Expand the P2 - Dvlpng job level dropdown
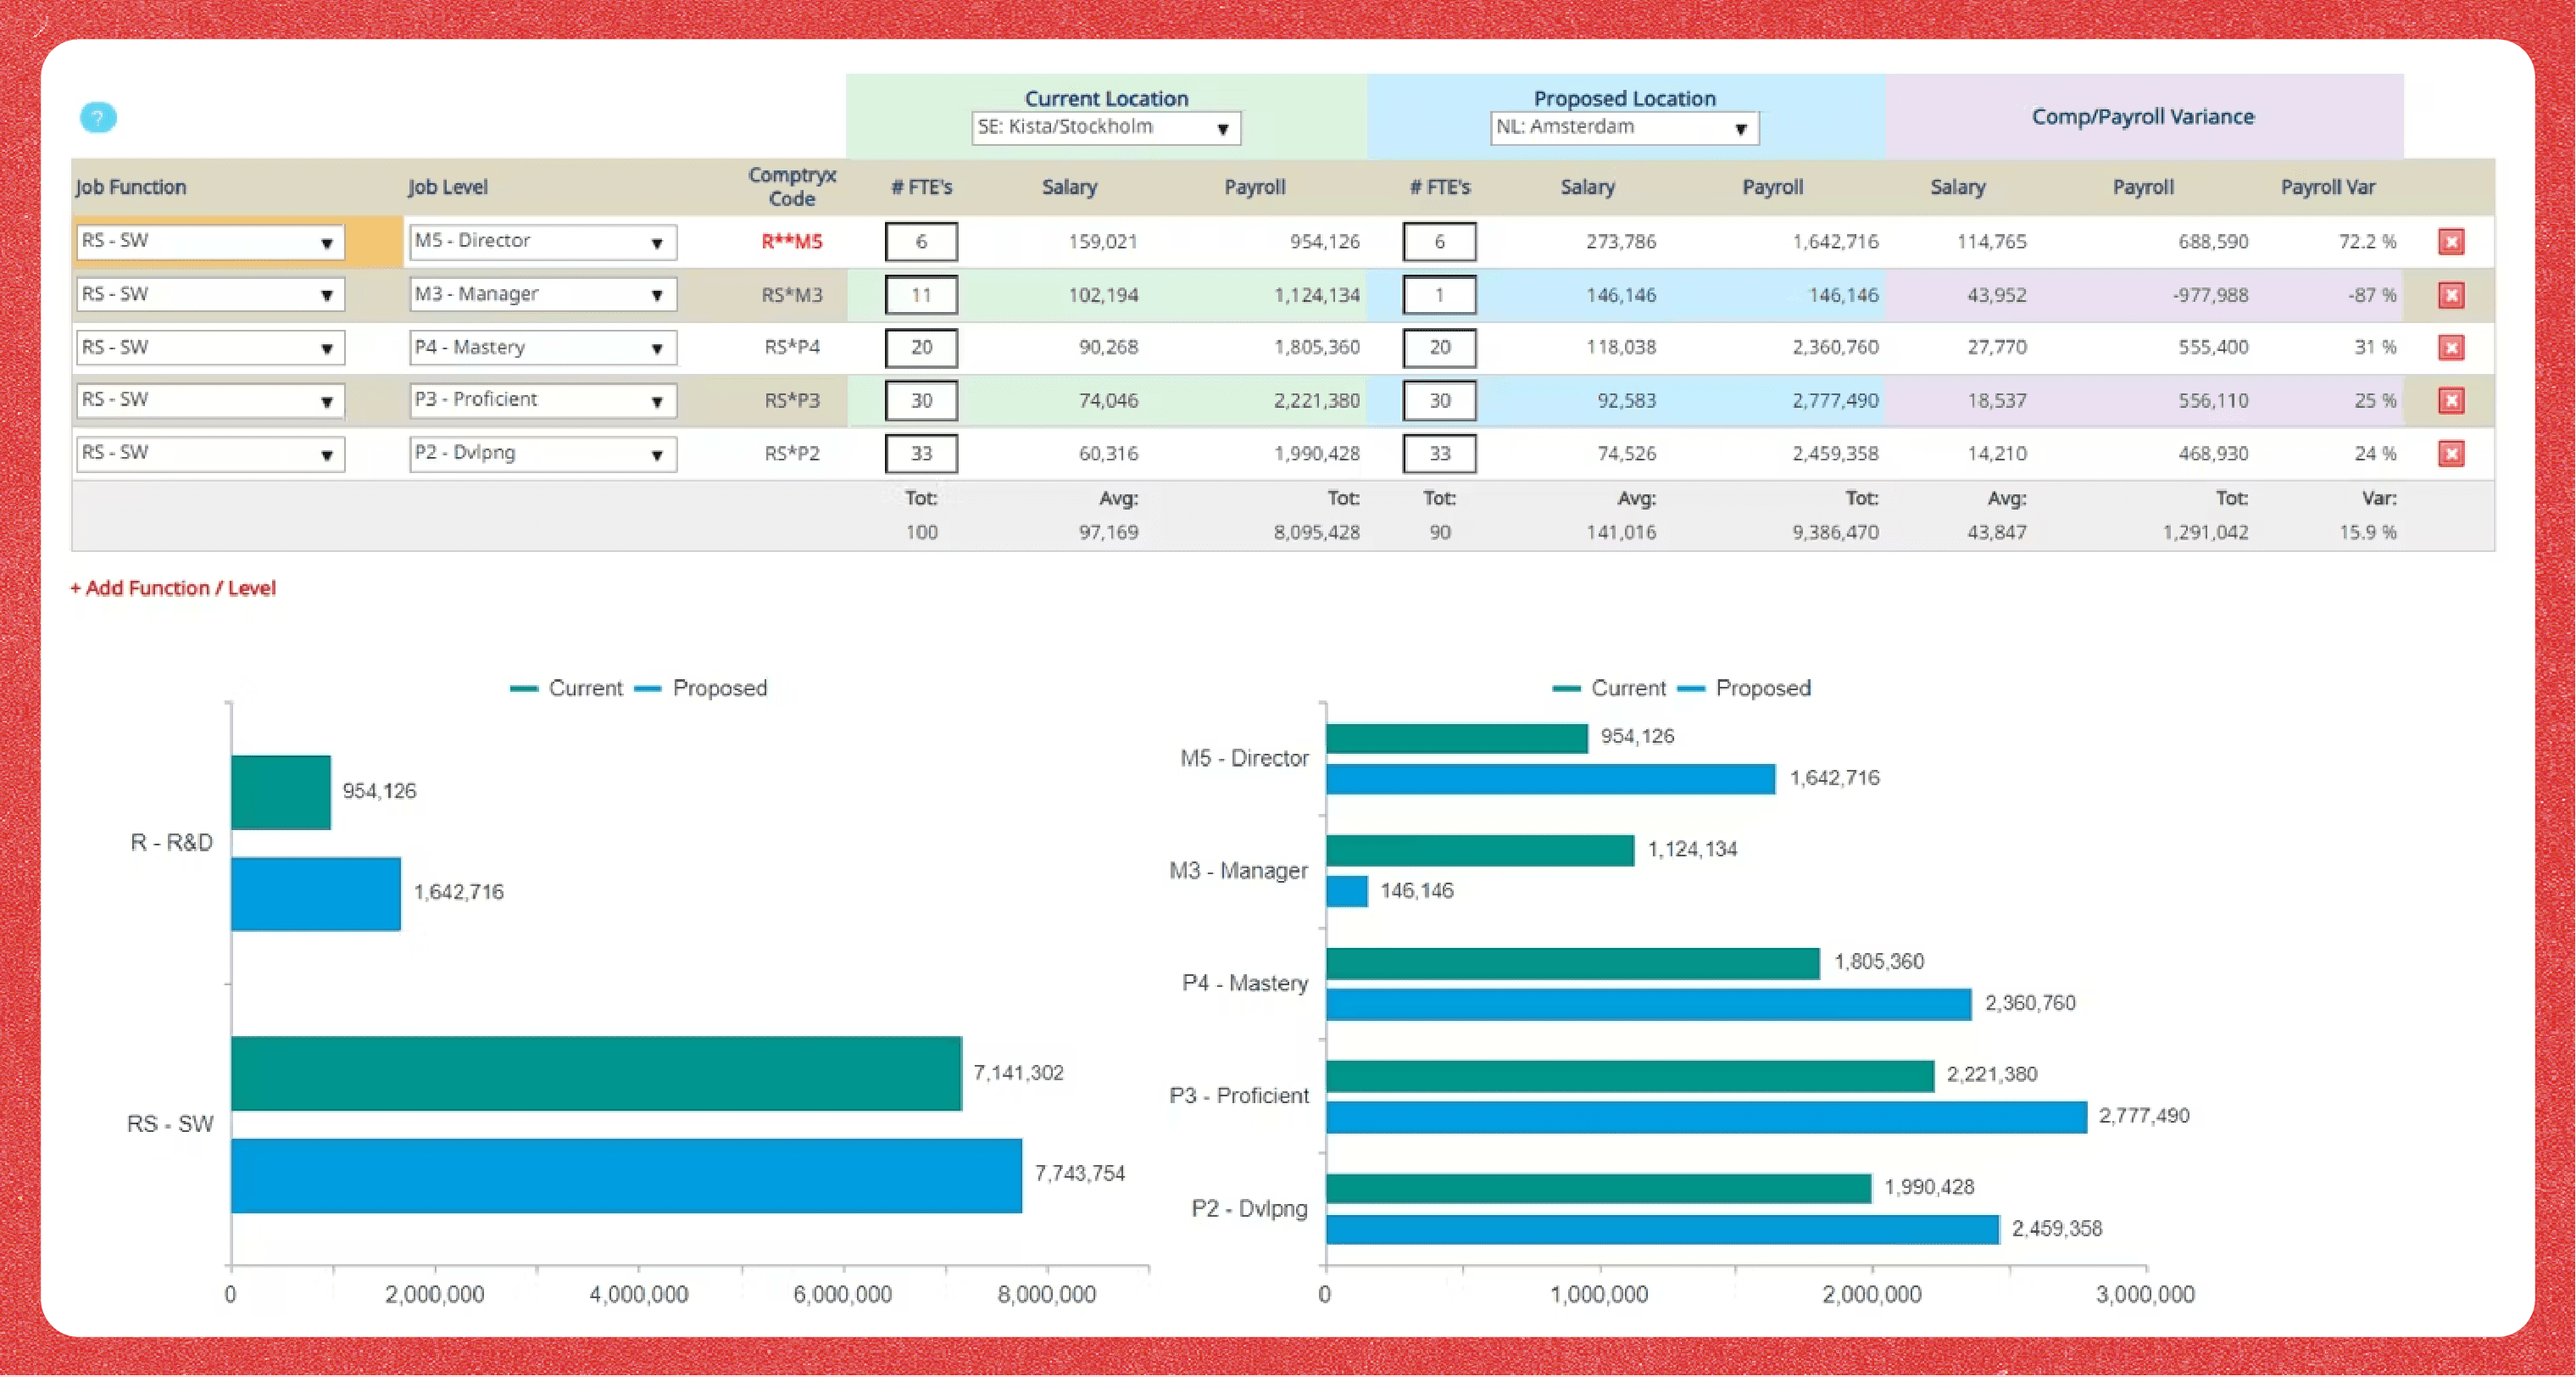The height and width of the screenshot is (1377, 2576). pos(543,453)
